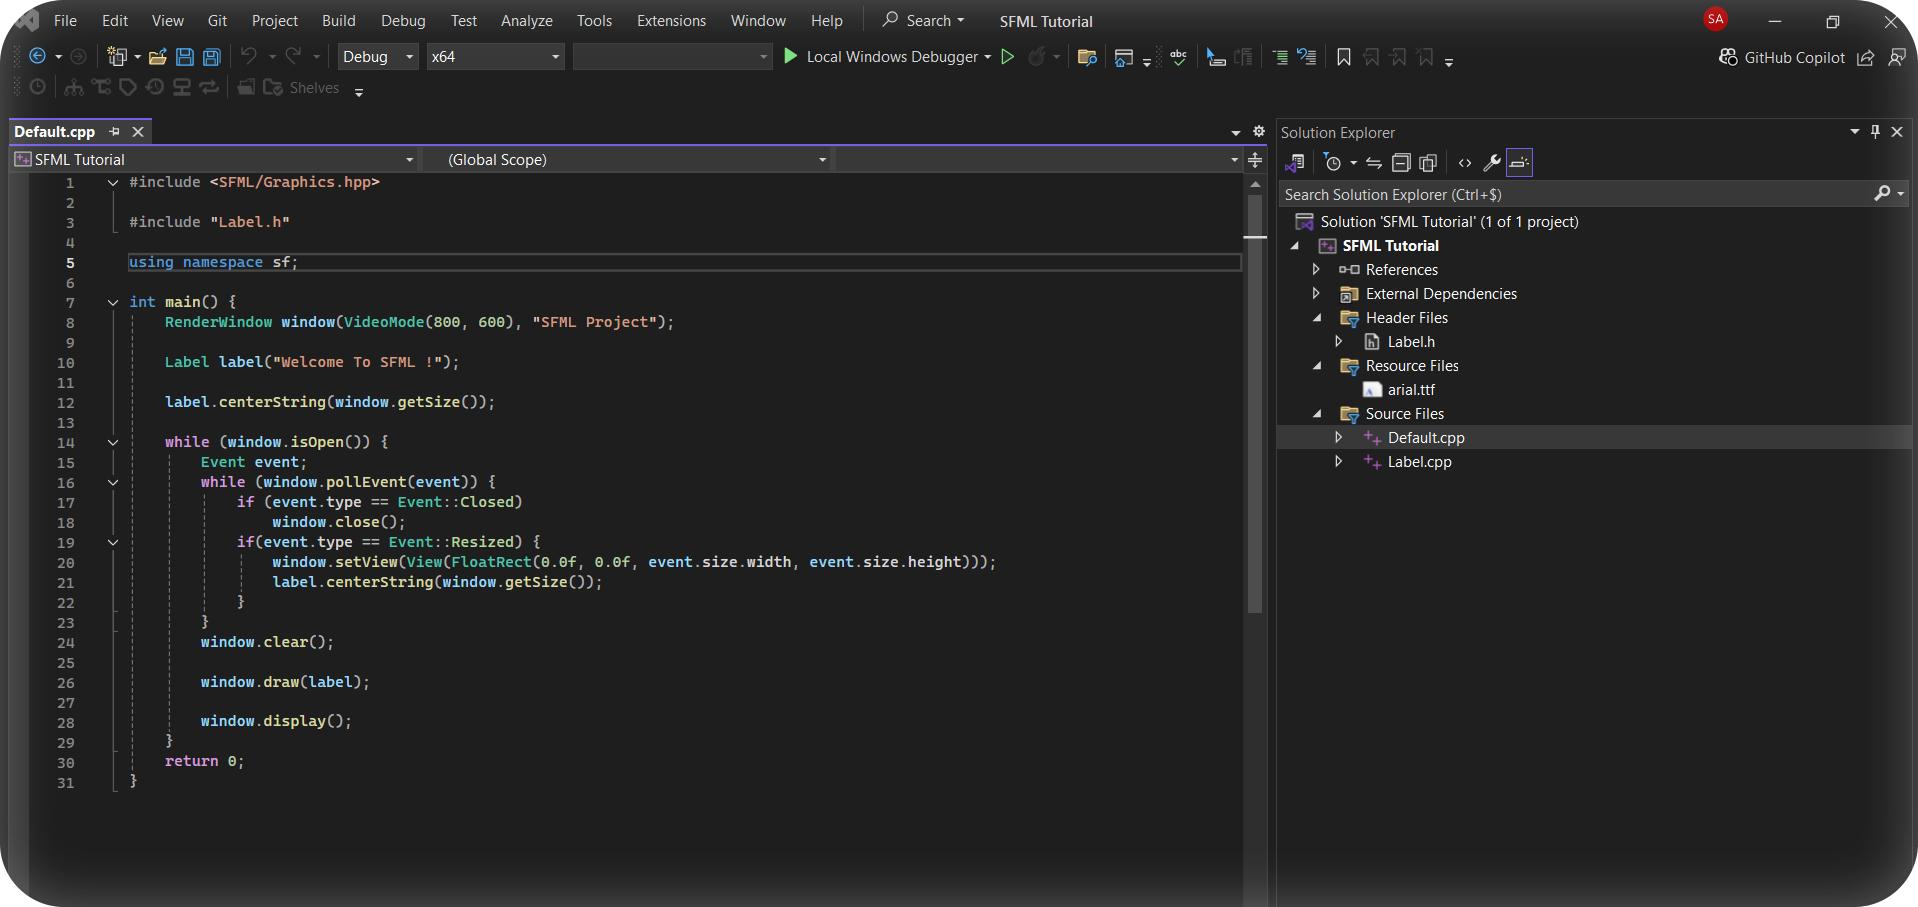Open the Extensions menu
1918x907 pixels.
click(671, 21)
